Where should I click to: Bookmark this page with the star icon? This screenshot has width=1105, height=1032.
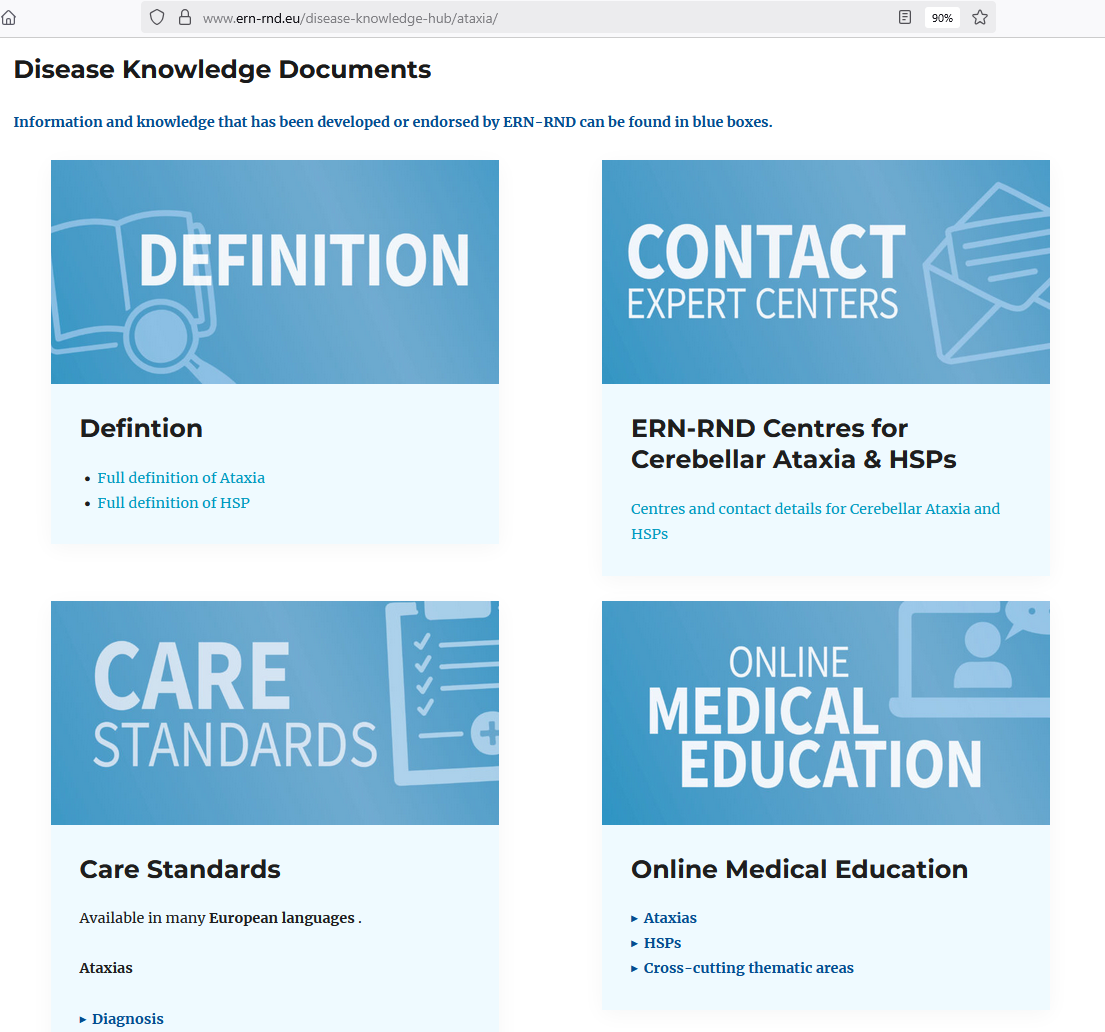click(980, 18)
